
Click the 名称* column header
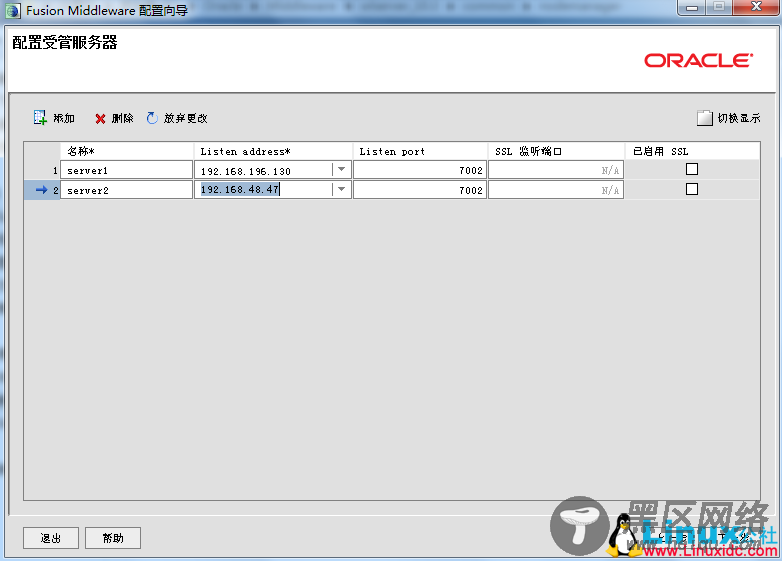(127, 151)
